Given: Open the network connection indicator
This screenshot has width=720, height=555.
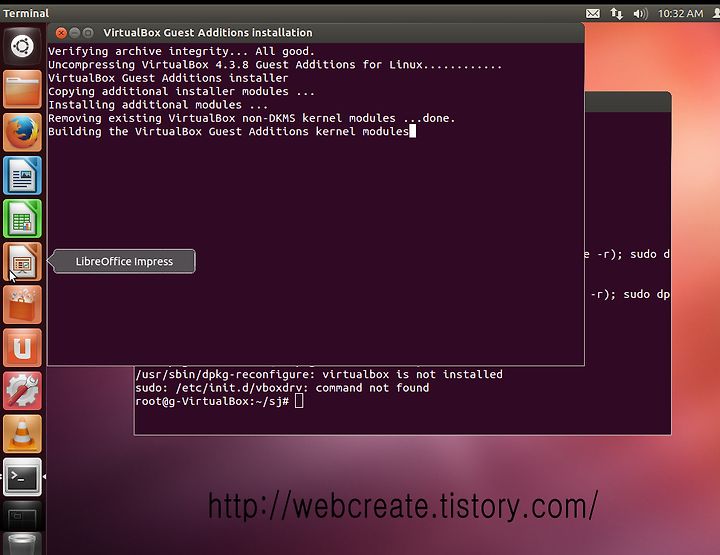Looking at the screenshot, I should (x=617, y=14).
